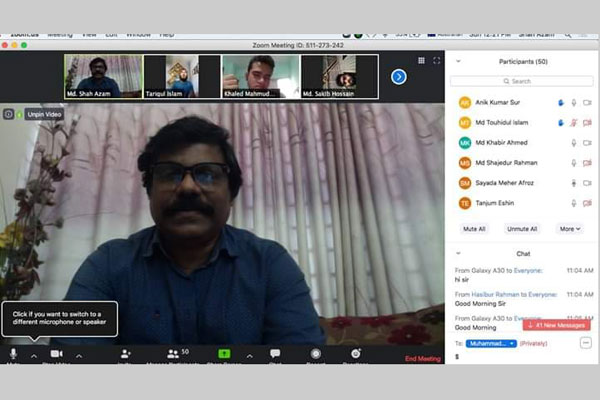Toggle Anik Kumar Sur's microphone

[574, 103]
